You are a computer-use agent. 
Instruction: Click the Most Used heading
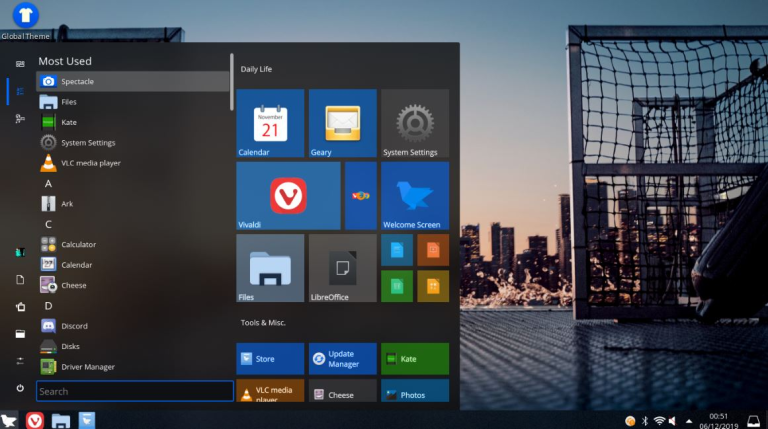[65, 61]
